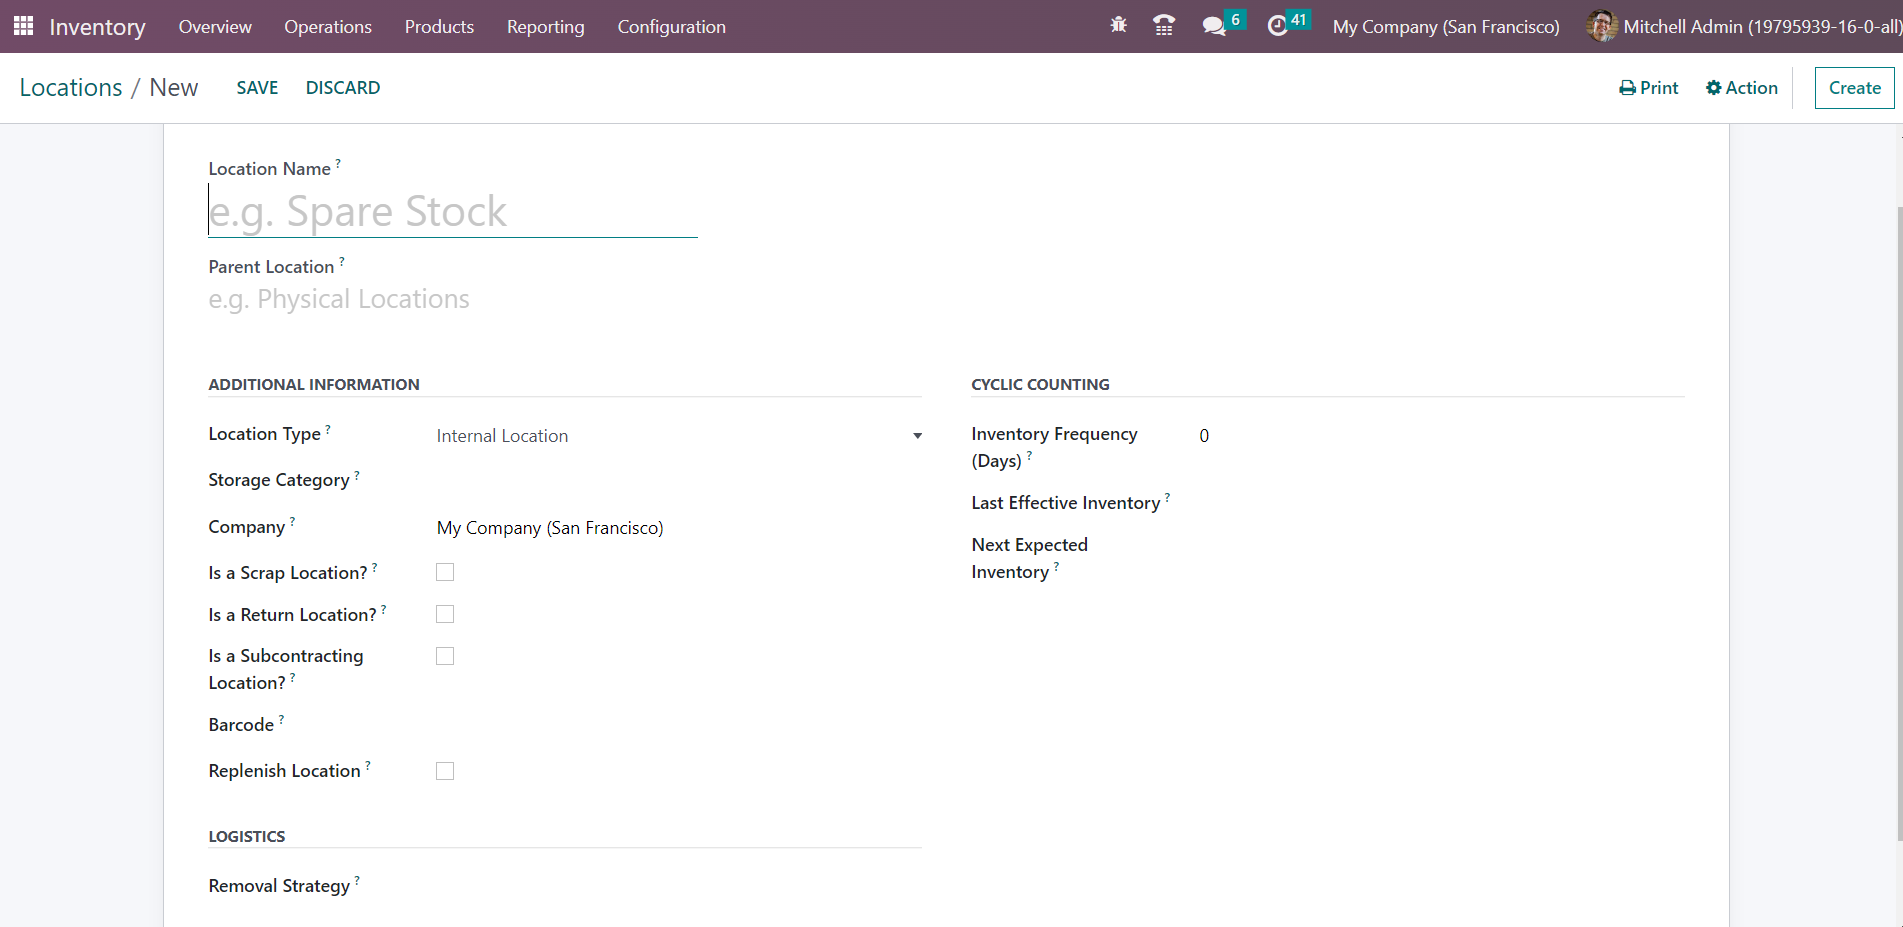Open the apps grid menu icon
Screen dimensions: 1903x927
point(23,26)
